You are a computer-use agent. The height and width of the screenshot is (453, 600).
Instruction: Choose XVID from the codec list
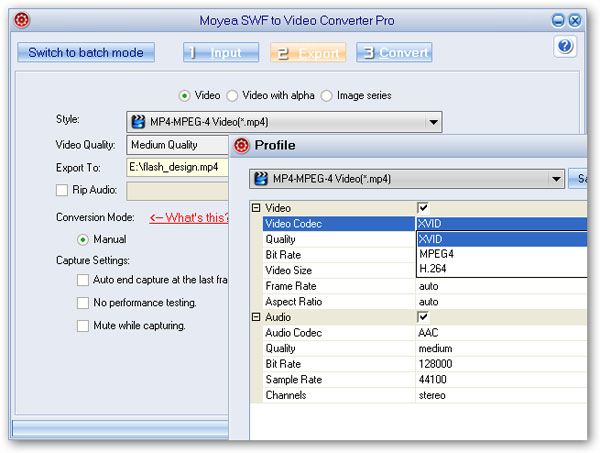[502, 239]
